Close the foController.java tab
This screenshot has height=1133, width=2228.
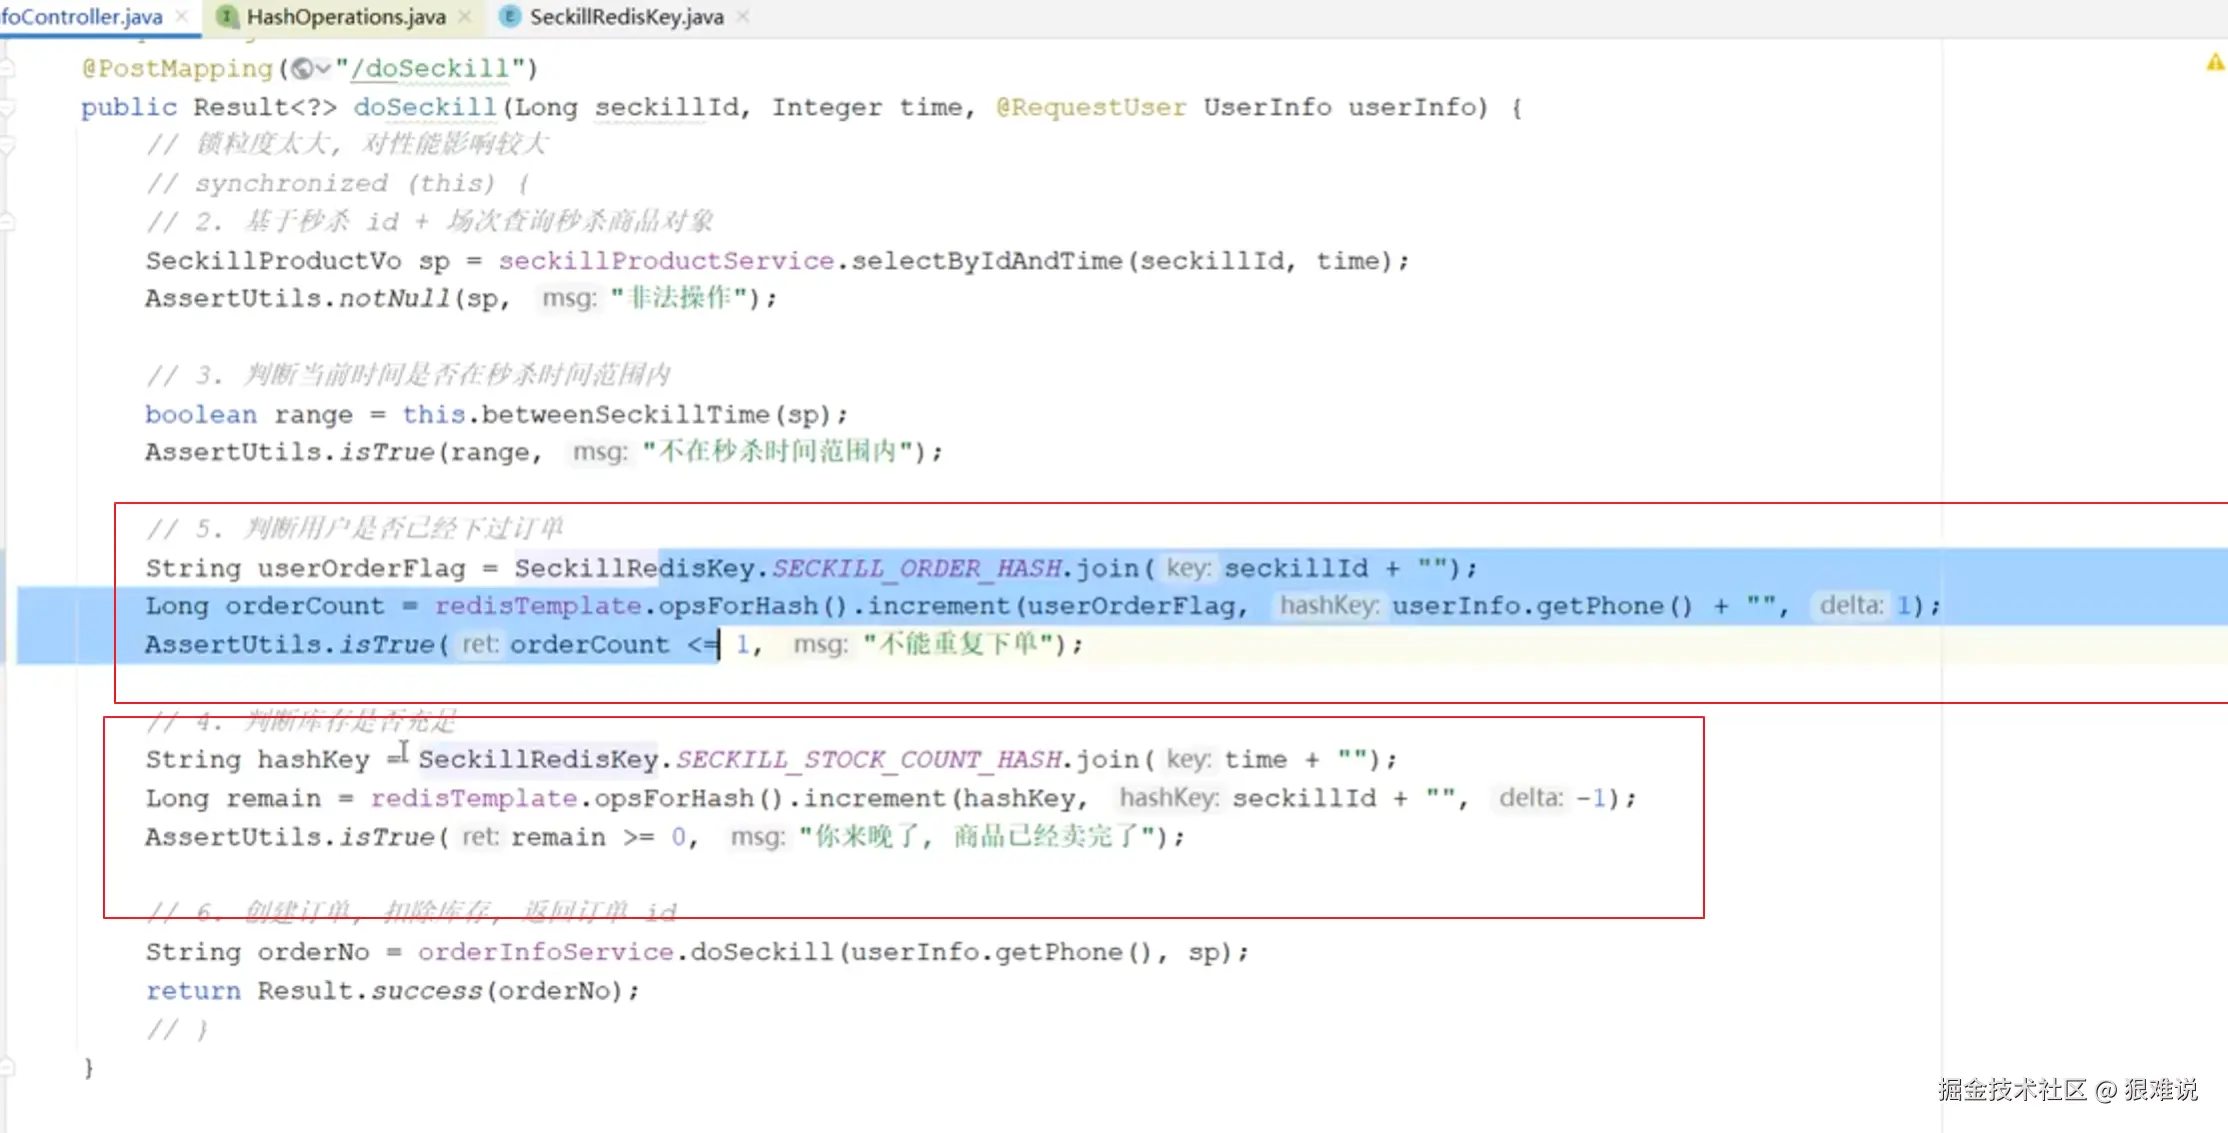click(182, 16)
